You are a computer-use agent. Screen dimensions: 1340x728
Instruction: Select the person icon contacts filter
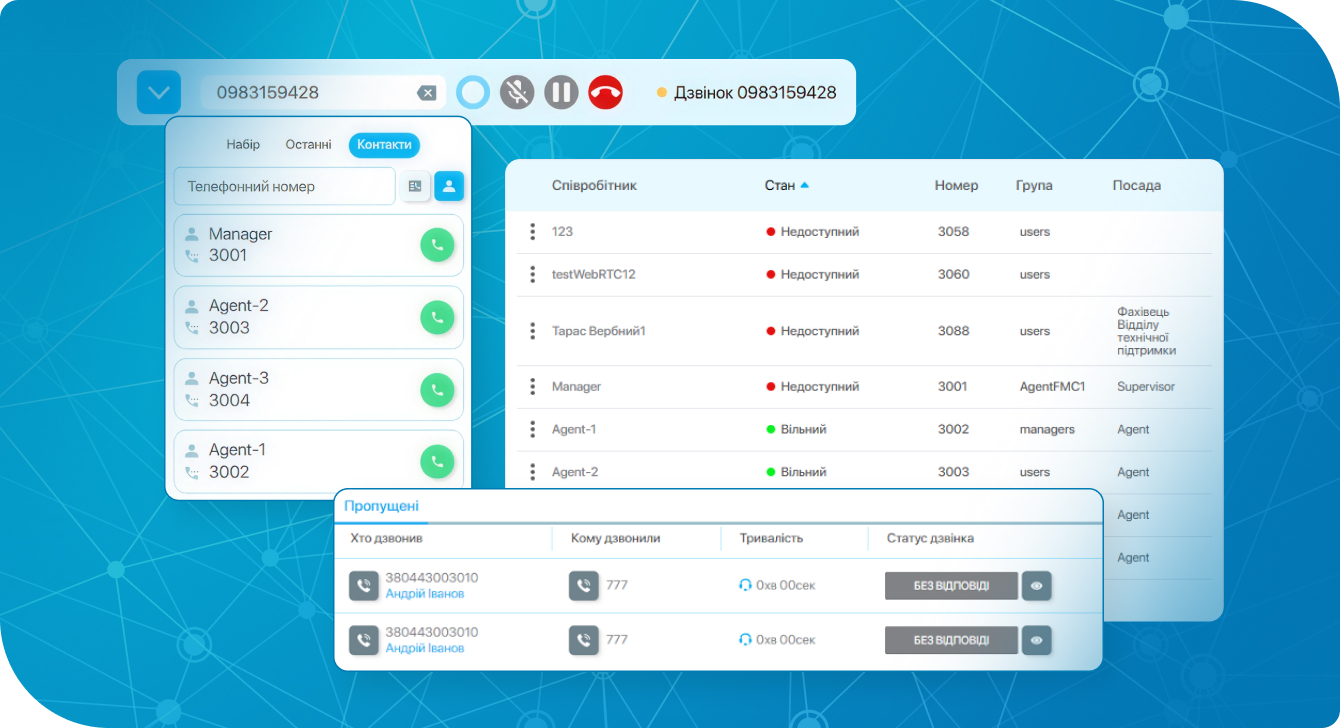(x=449, y=186)
